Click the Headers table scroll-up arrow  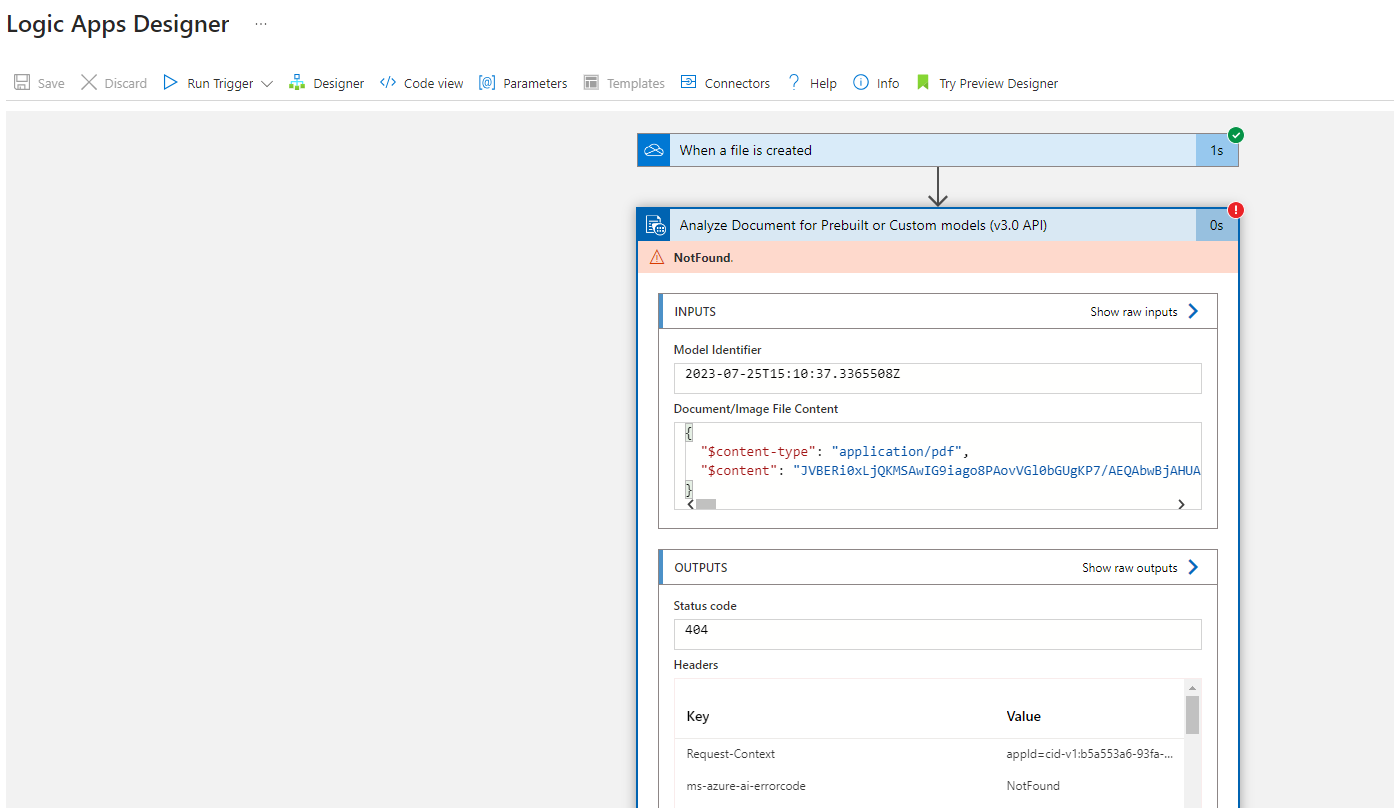1192,688
